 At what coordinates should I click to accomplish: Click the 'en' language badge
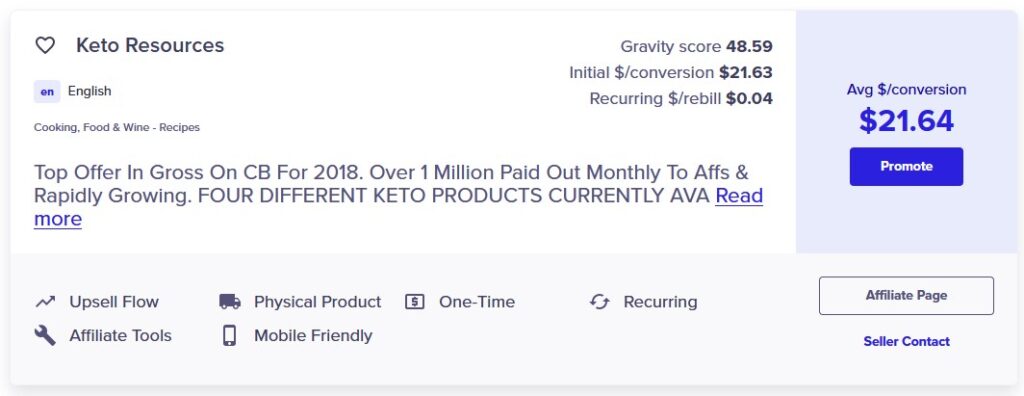point(47,91)
